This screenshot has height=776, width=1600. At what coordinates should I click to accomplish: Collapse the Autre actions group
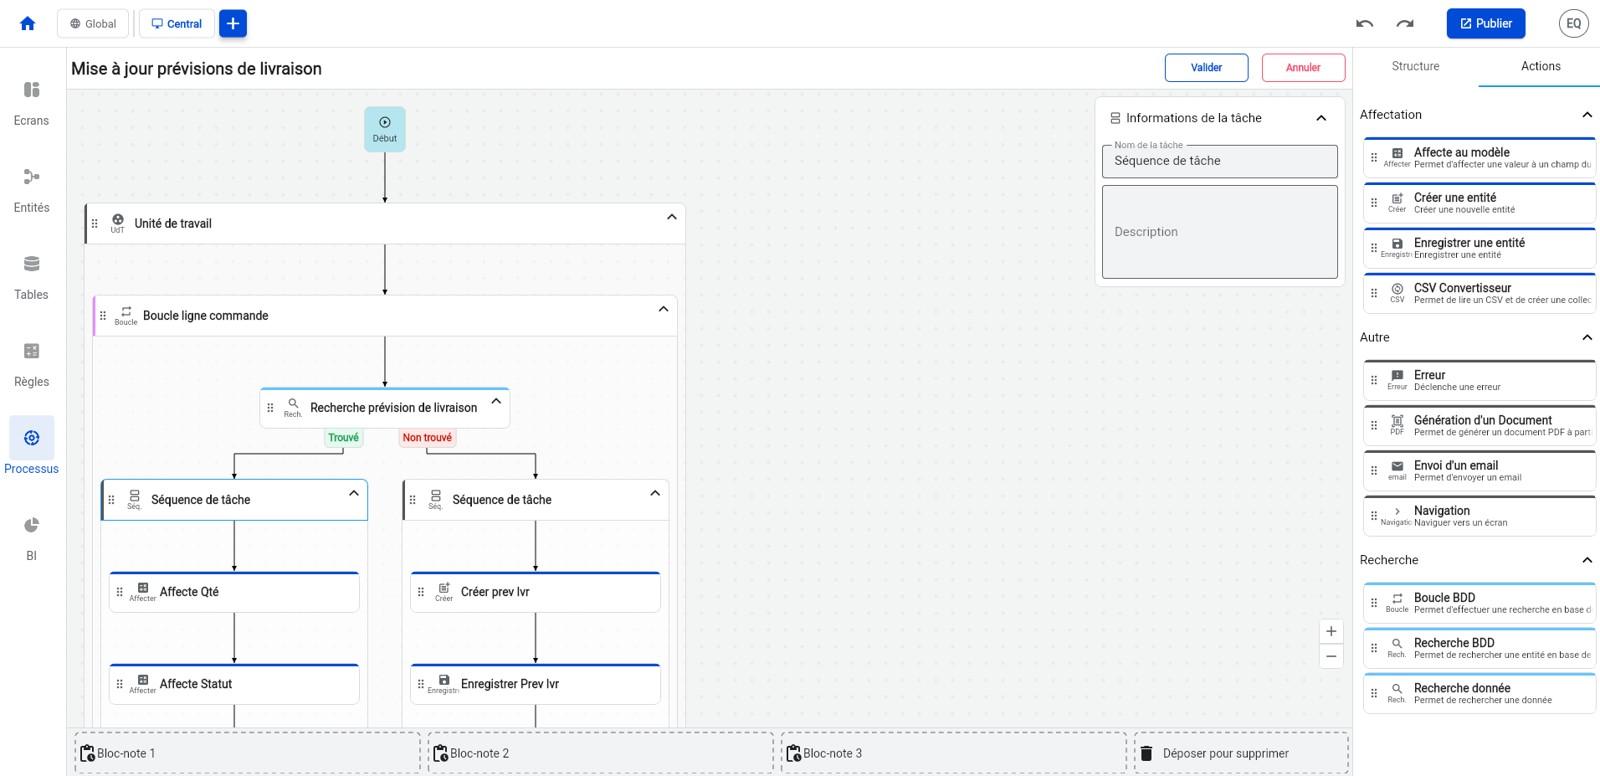point(1587,338)
